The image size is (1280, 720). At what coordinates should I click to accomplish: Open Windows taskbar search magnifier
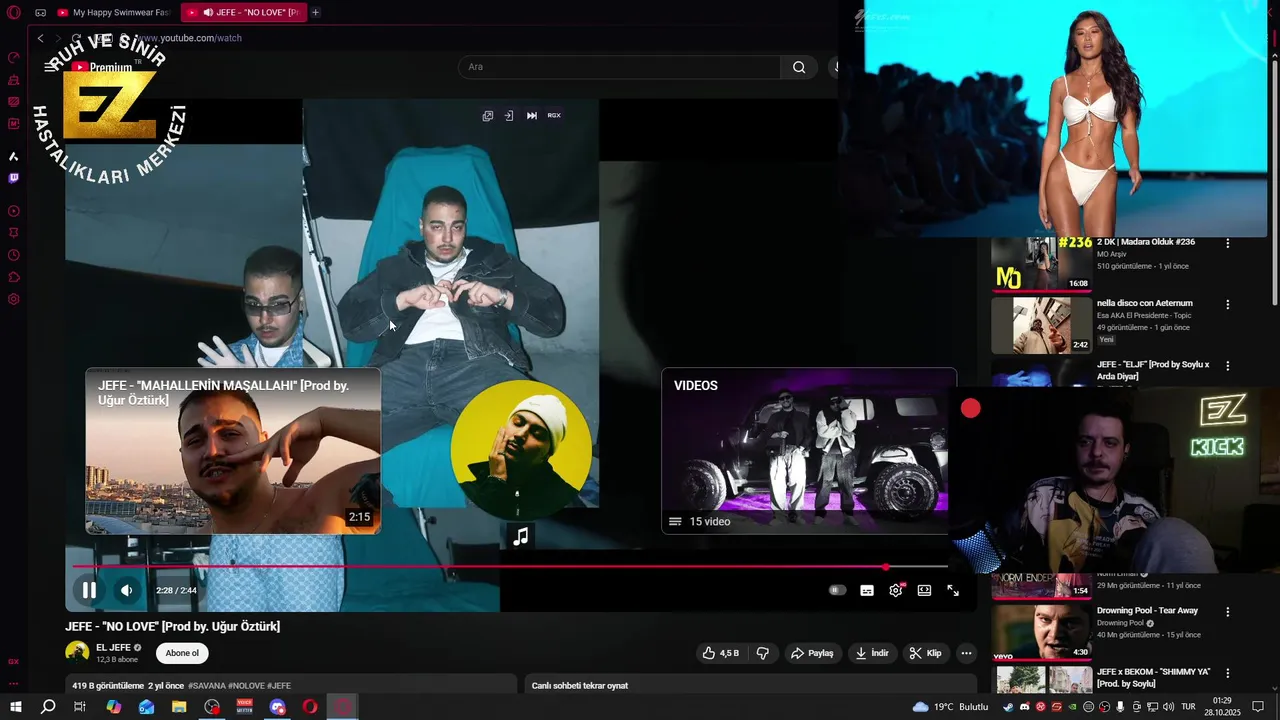[48, 707]
